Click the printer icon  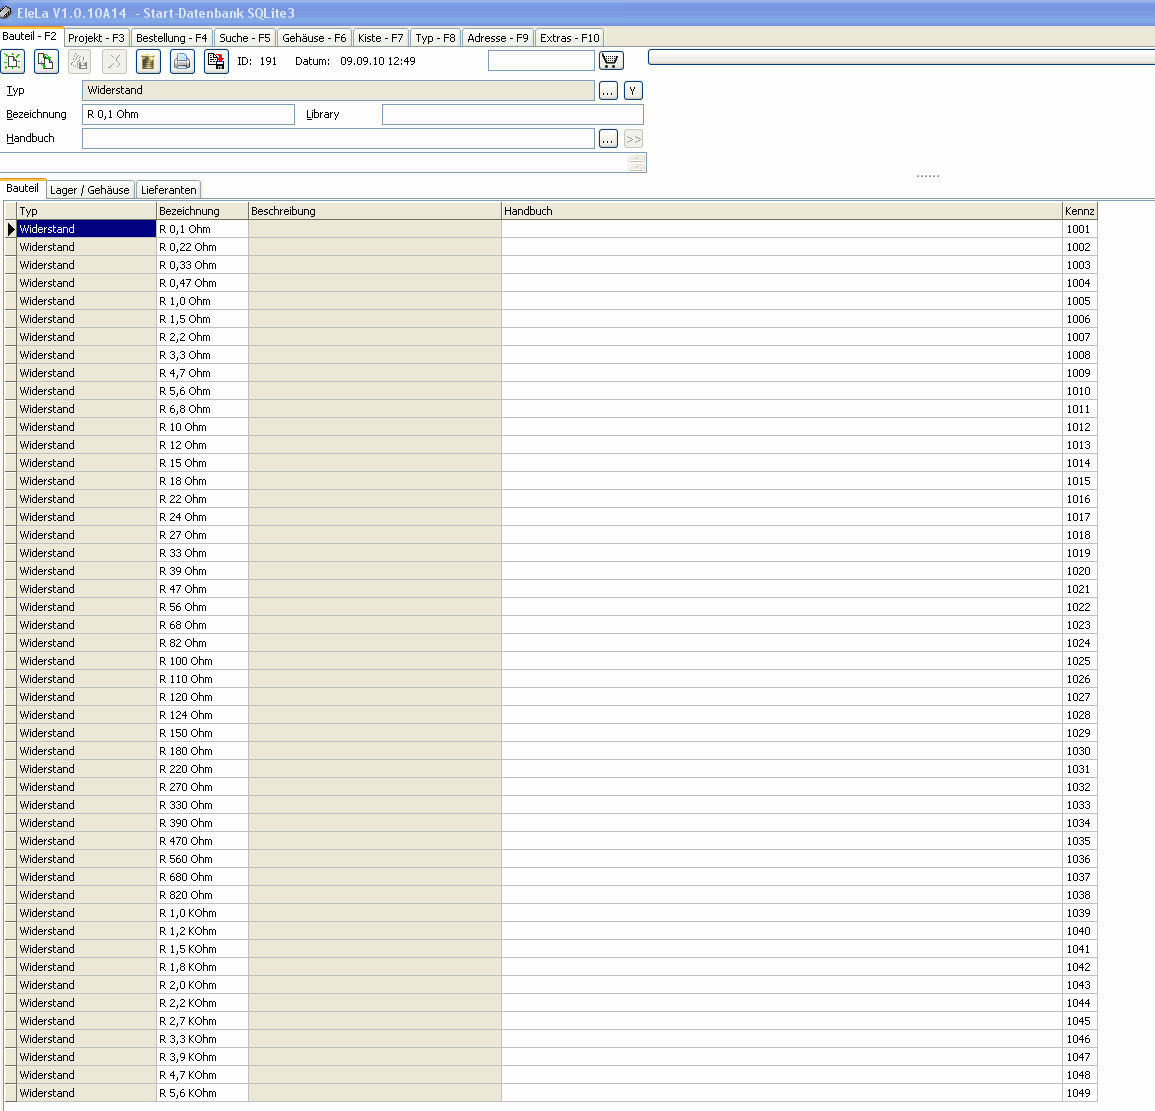pos(182,62)
